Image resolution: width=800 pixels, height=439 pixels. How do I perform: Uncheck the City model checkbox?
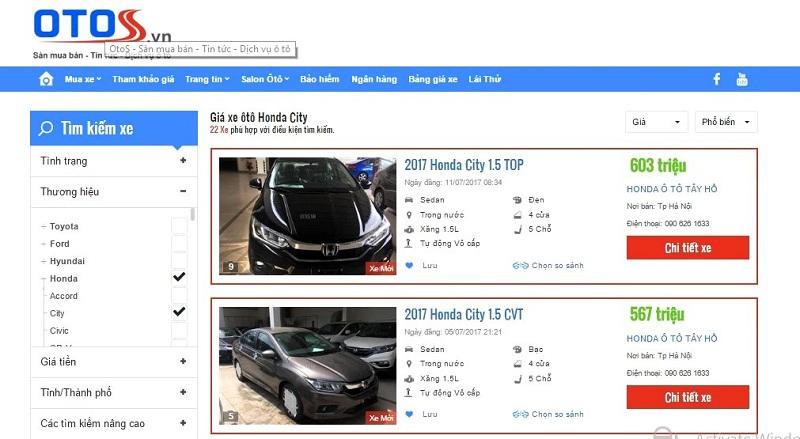(x=179, y=312)
